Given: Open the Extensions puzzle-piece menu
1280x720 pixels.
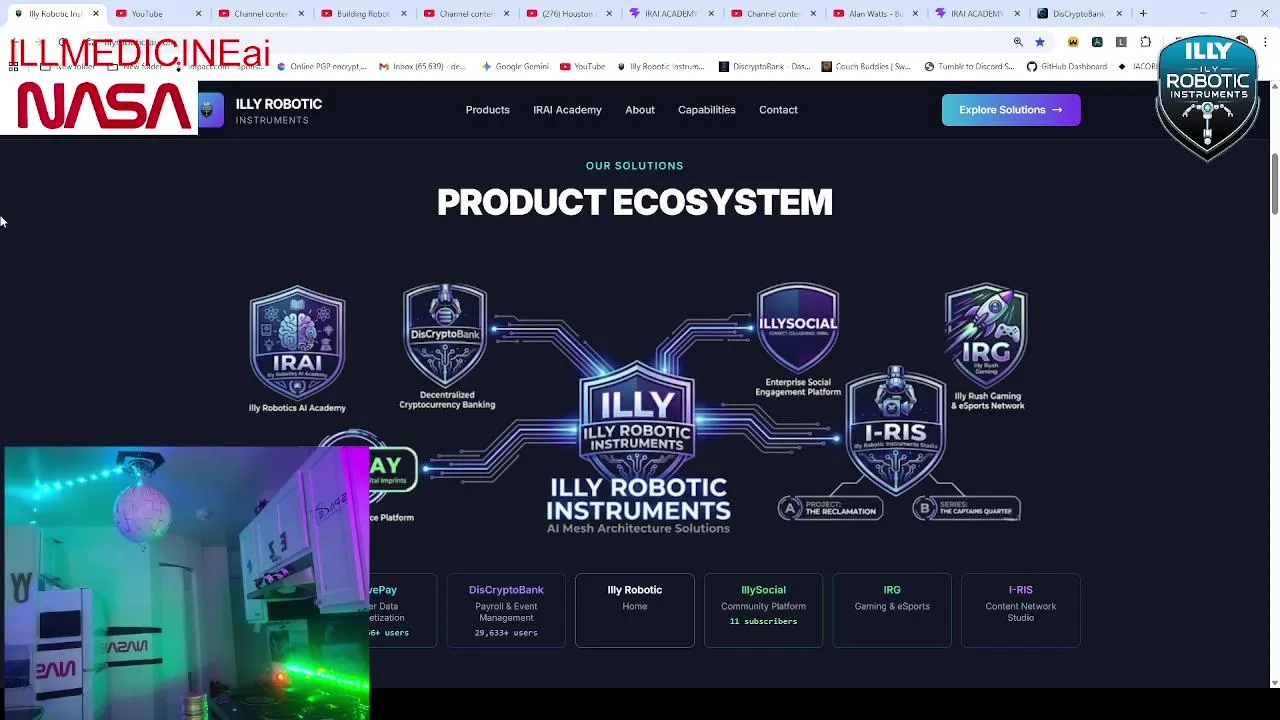Looking at the screenshot, I should pos(1145,42).
